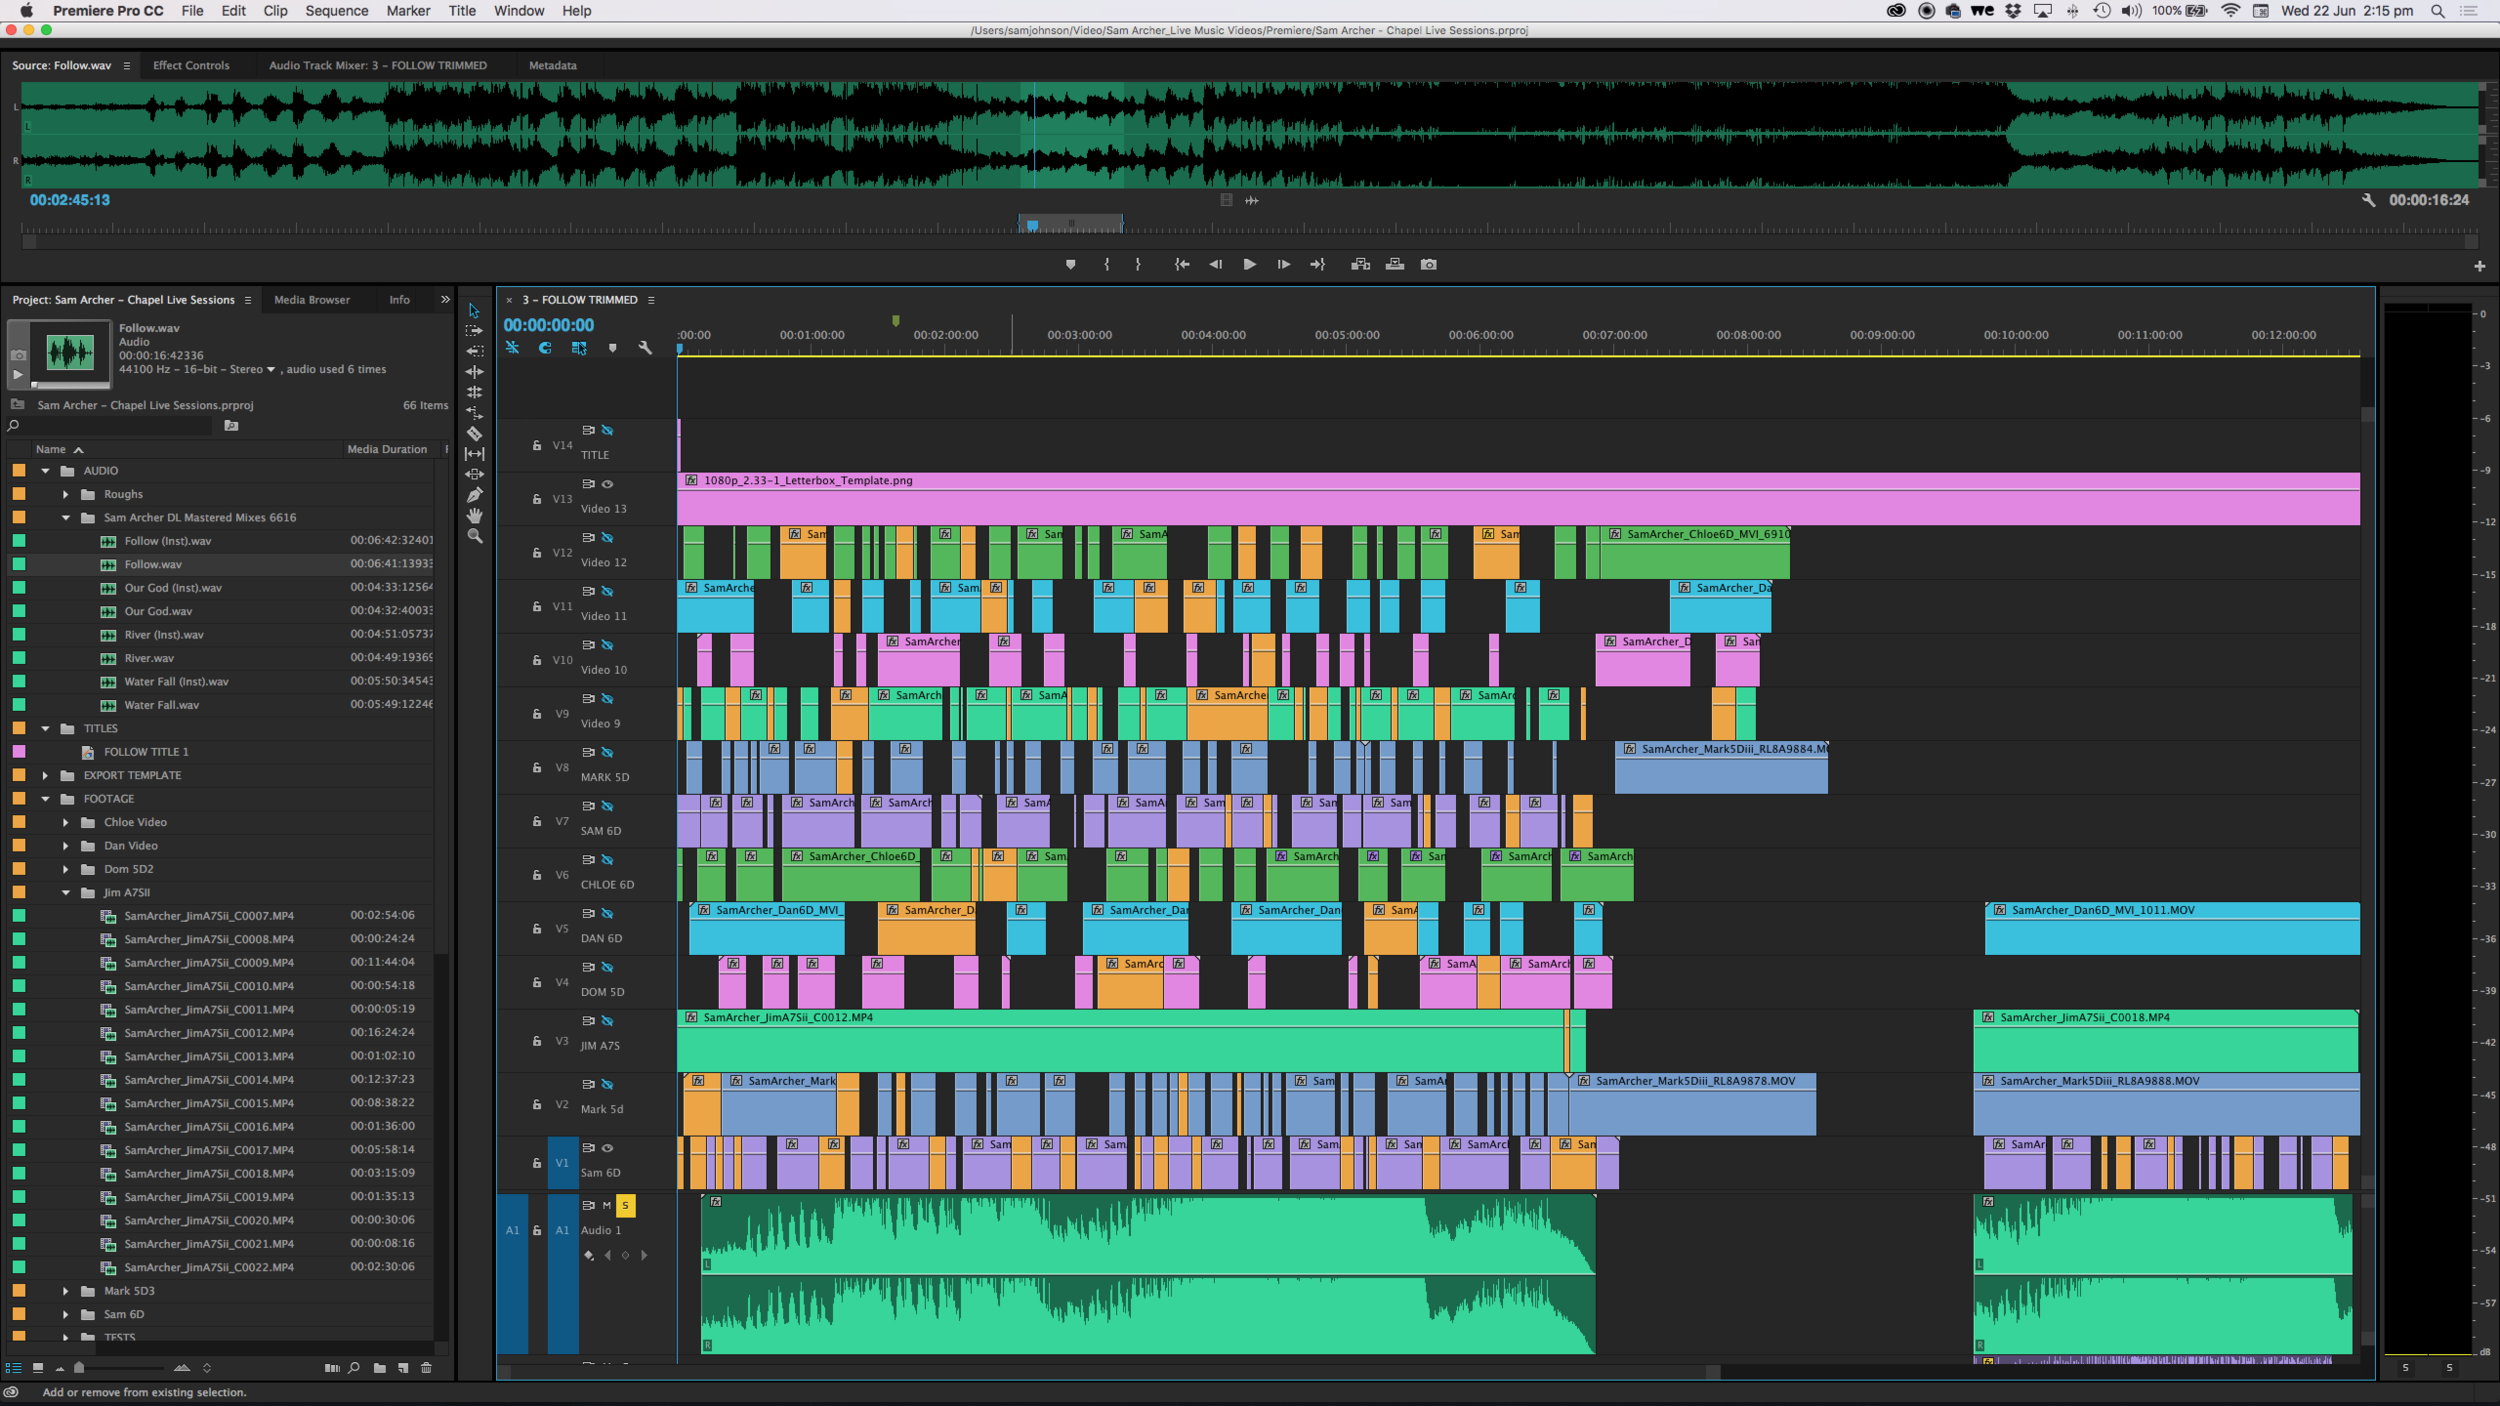This screenshot has width=2500, height=1406.
Task: Open the Metadata tab
Action: (553, 65)
